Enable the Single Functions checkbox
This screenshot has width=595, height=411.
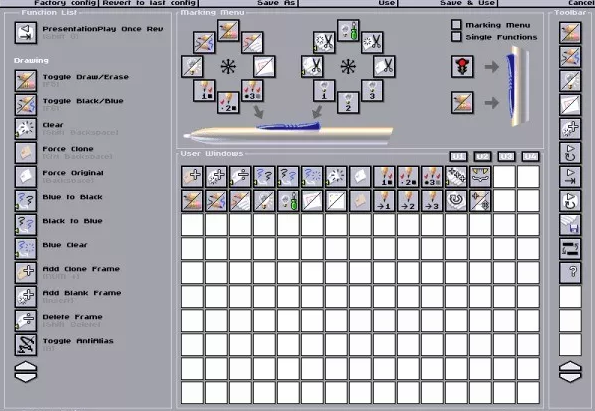(x=456, y=37)
